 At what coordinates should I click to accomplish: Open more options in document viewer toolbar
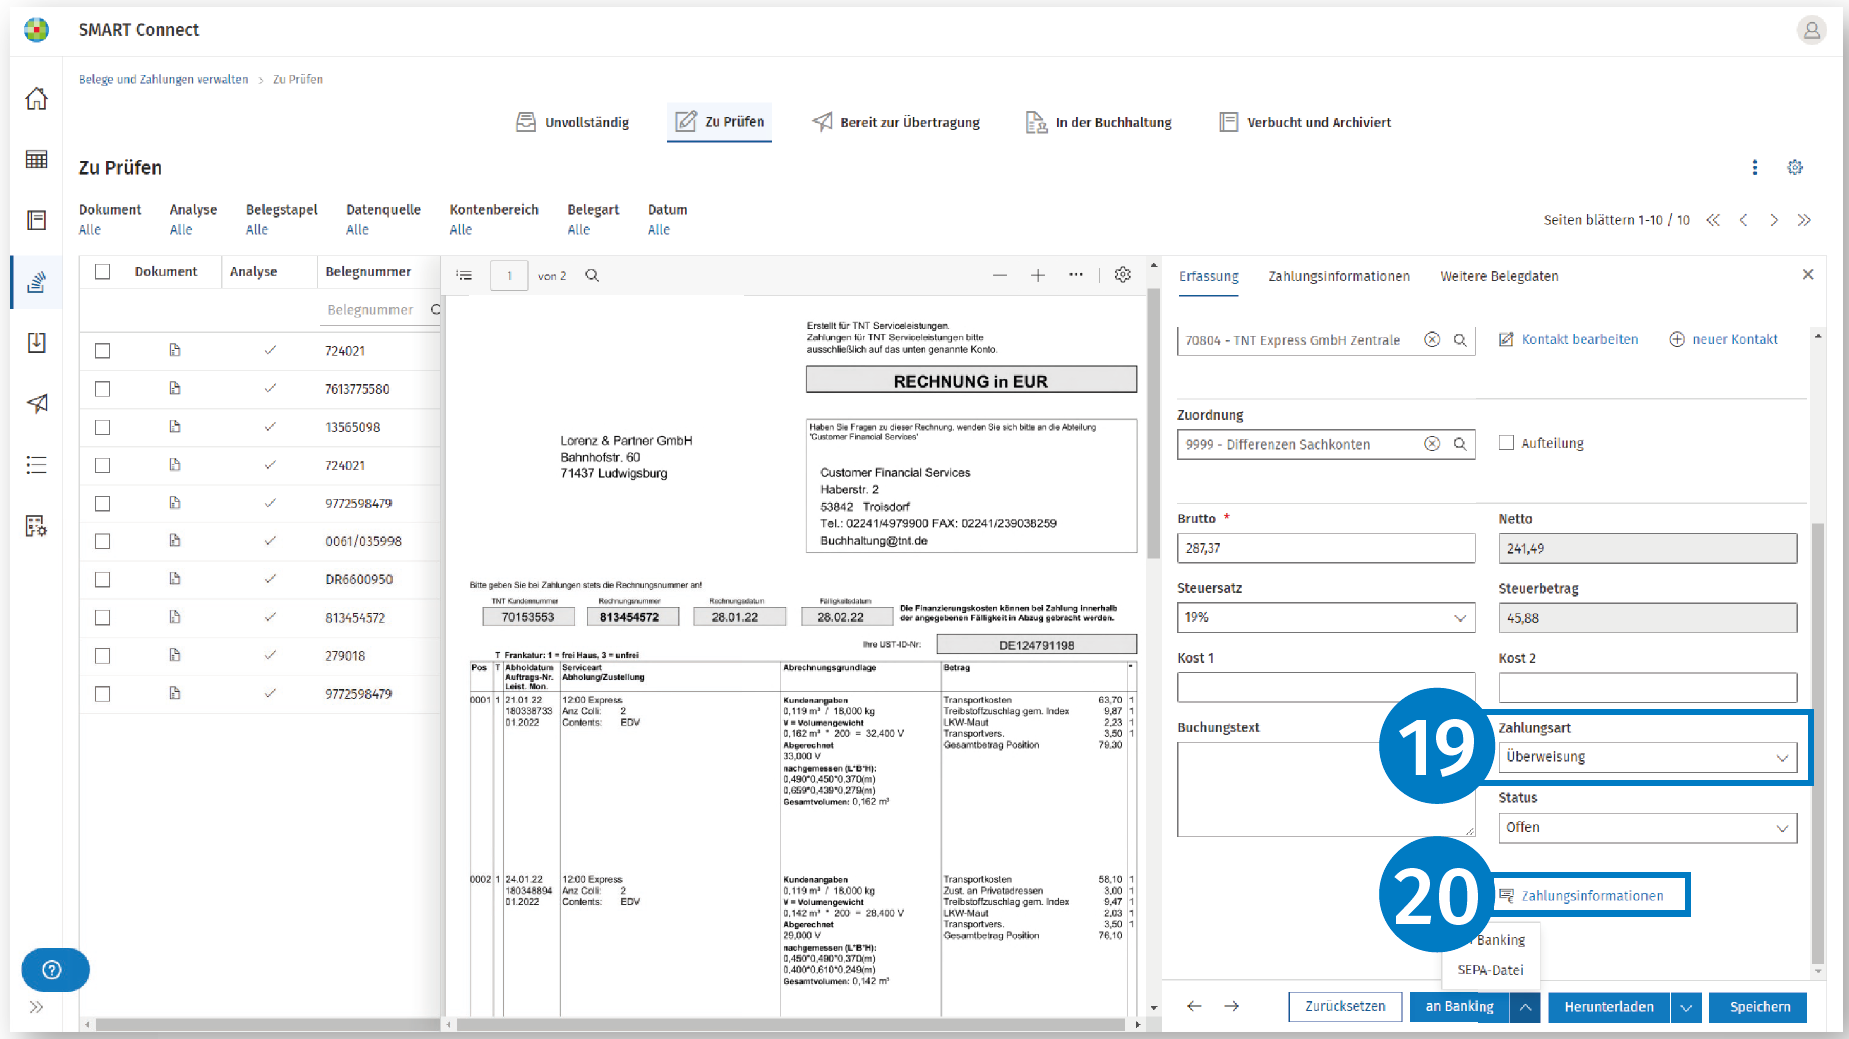point(1076,275)
